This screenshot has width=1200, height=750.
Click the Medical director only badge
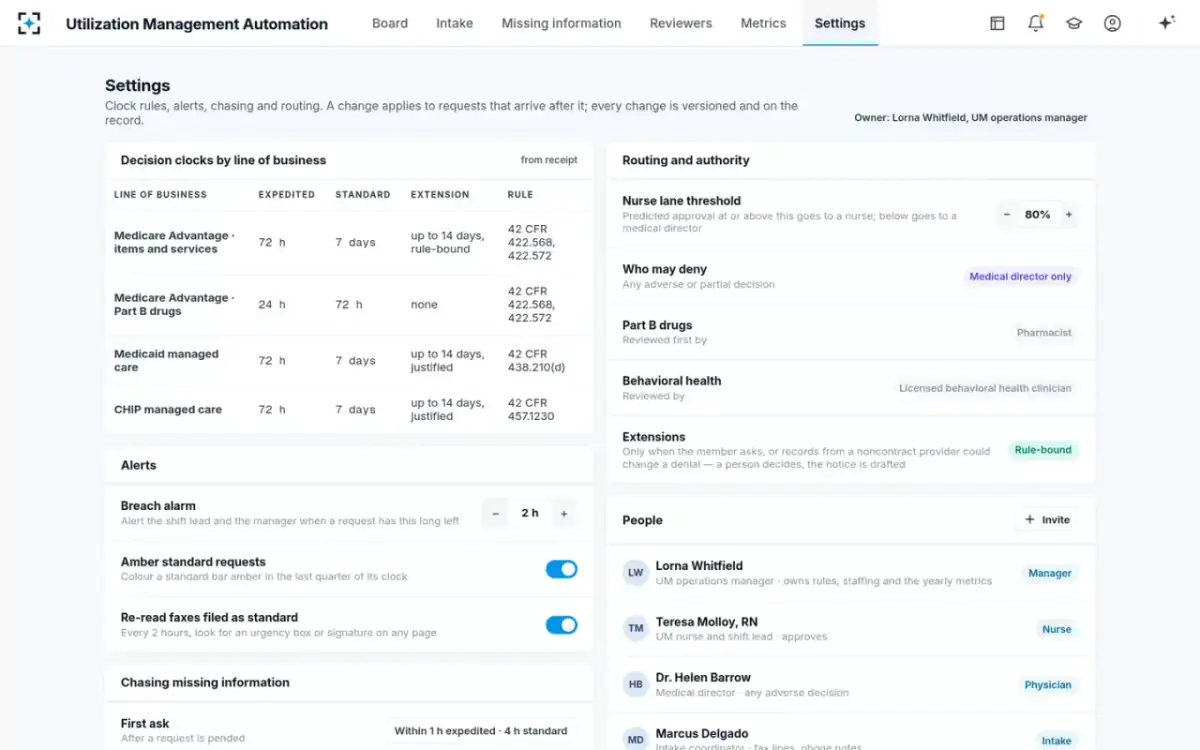point(1020,277)
